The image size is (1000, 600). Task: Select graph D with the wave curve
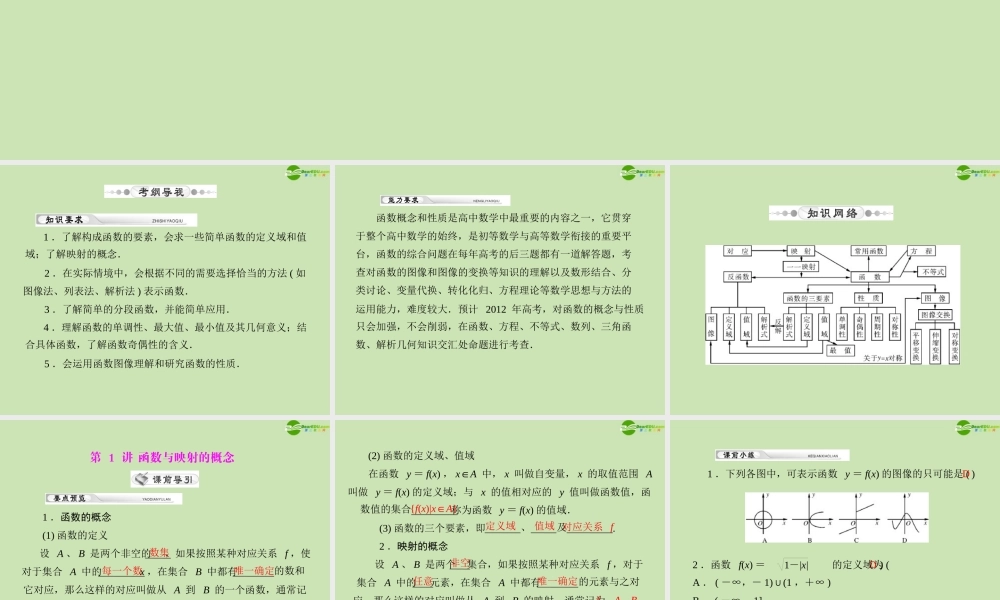[x=906, y=519]
